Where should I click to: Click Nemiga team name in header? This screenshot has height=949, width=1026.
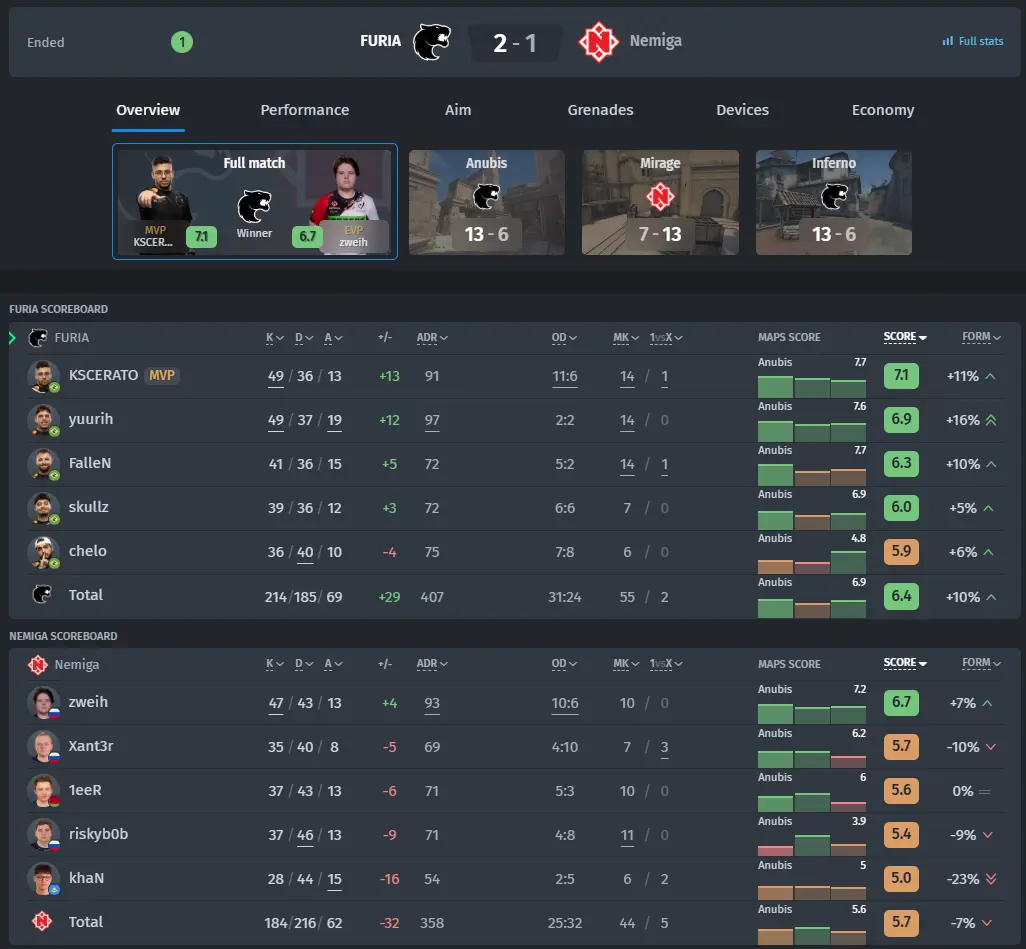click(656, 41)
